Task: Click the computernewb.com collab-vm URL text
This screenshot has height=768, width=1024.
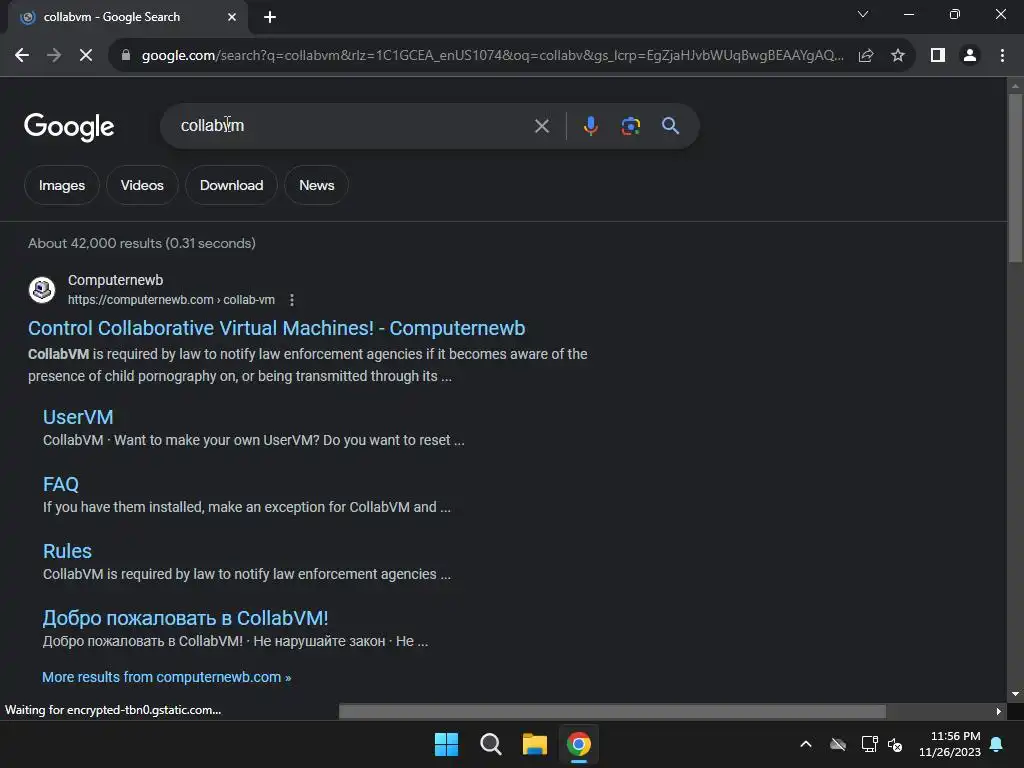Action: click(171, 300)
